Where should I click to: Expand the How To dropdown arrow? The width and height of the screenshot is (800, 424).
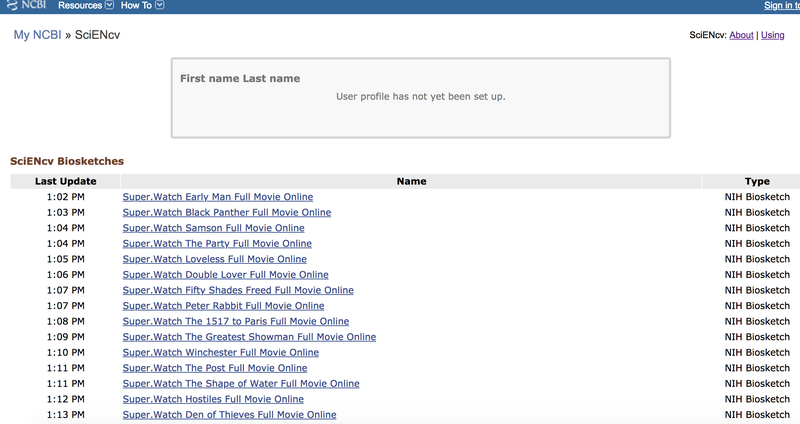(x=160, y=5)
